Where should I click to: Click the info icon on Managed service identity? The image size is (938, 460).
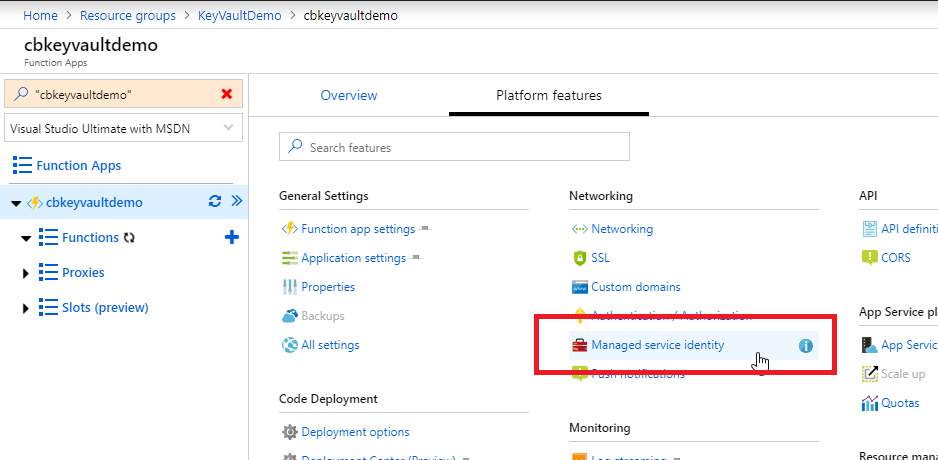click(806, 346)
